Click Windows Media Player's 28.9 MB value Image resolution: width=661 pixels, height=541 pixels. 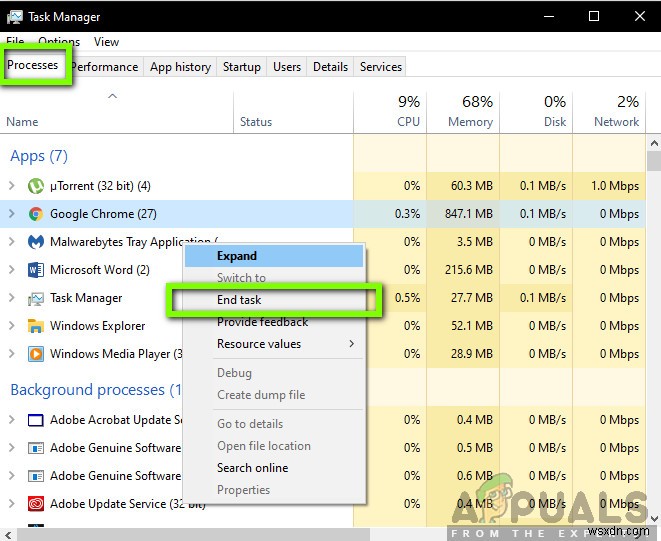[x=472, y=353]
